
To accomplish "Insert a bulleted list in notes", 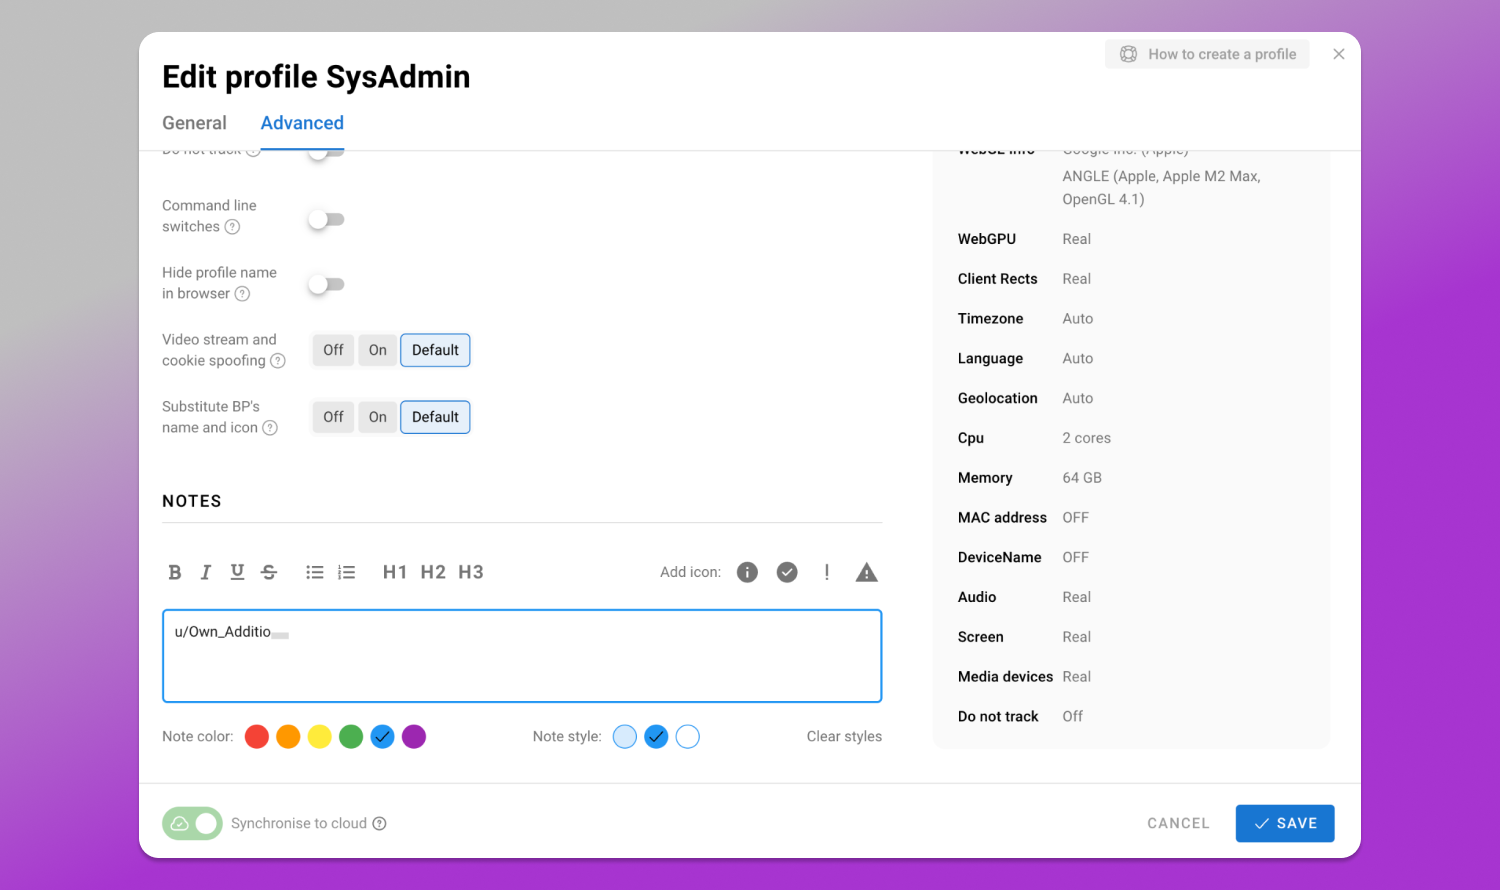I will coord(315,572).
